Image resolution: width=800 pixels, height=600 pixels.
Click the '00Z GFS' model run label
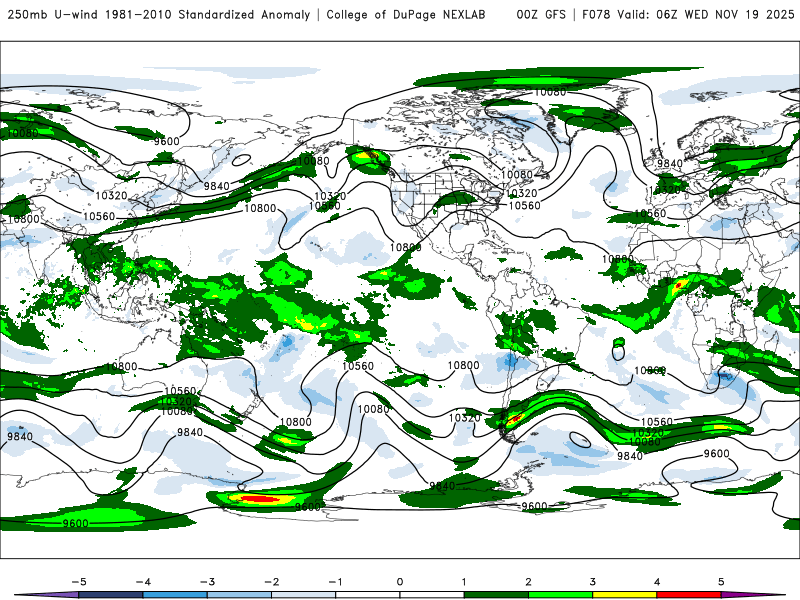(541, 14)
